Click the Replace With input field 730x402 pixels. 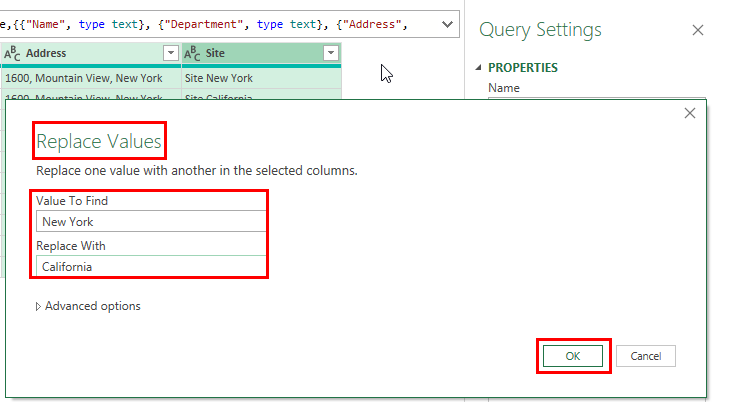[151, 266]
